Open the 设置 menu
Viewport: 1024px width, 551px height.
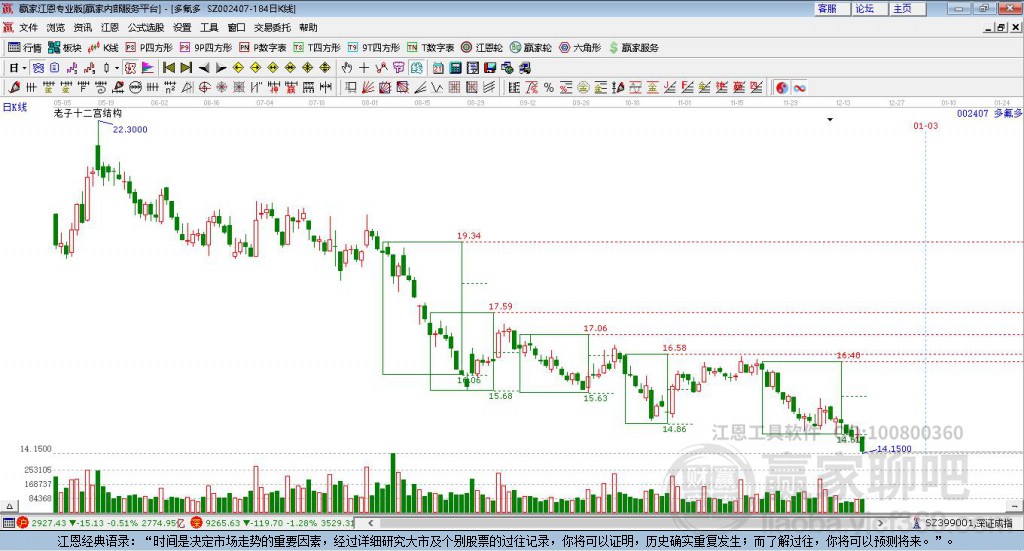tap(182, 27)
